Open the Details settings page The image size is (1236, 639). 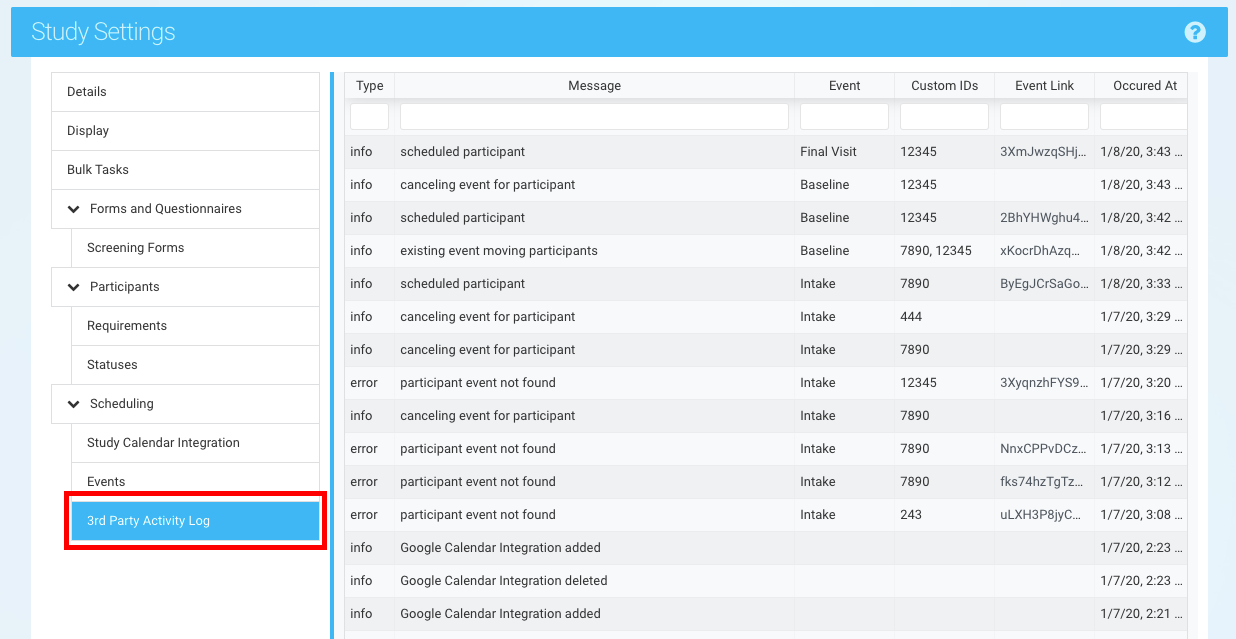click(87, 92)
